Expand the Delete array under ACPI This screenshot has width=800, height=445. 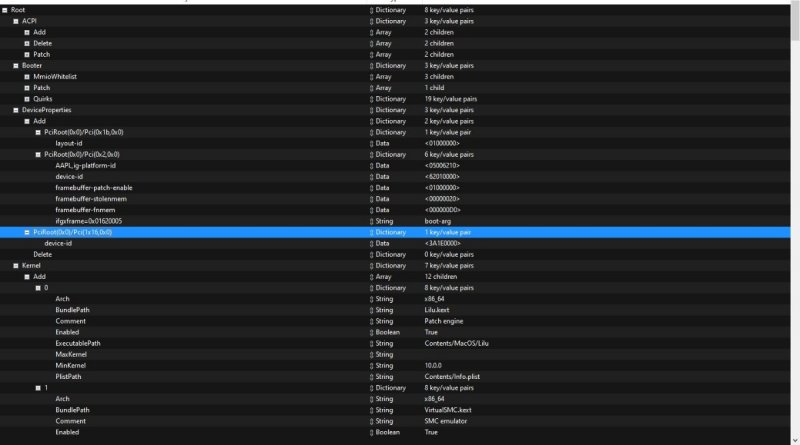pos(27,43)
